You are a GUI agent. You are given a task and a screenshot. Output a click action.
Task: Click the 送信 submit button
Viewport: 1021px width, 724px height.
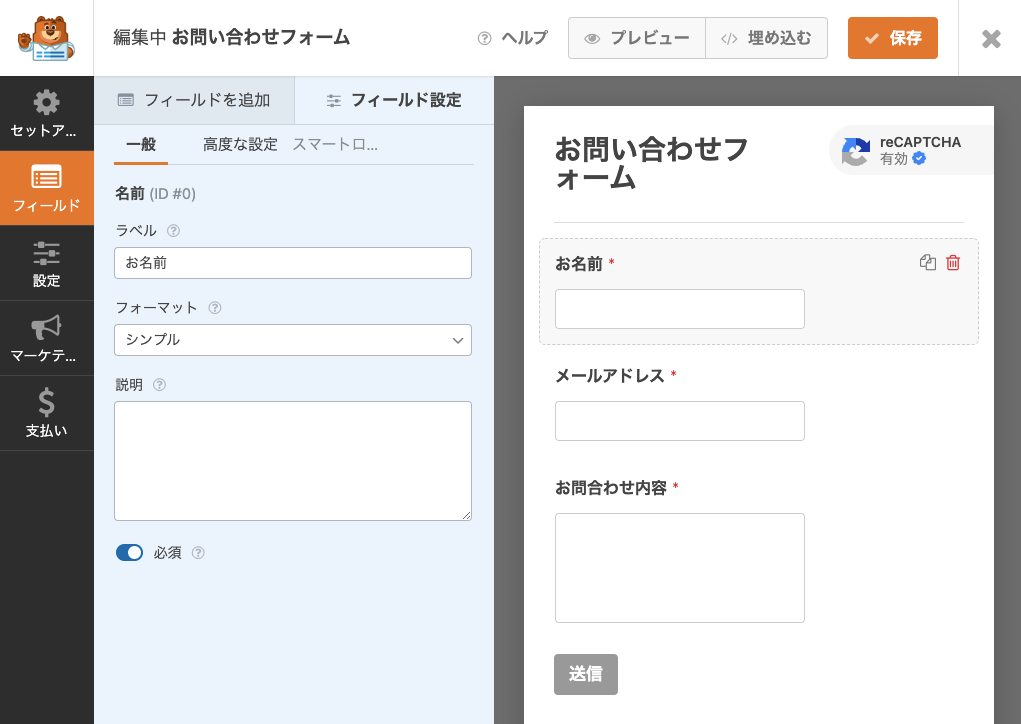point(586,675)
